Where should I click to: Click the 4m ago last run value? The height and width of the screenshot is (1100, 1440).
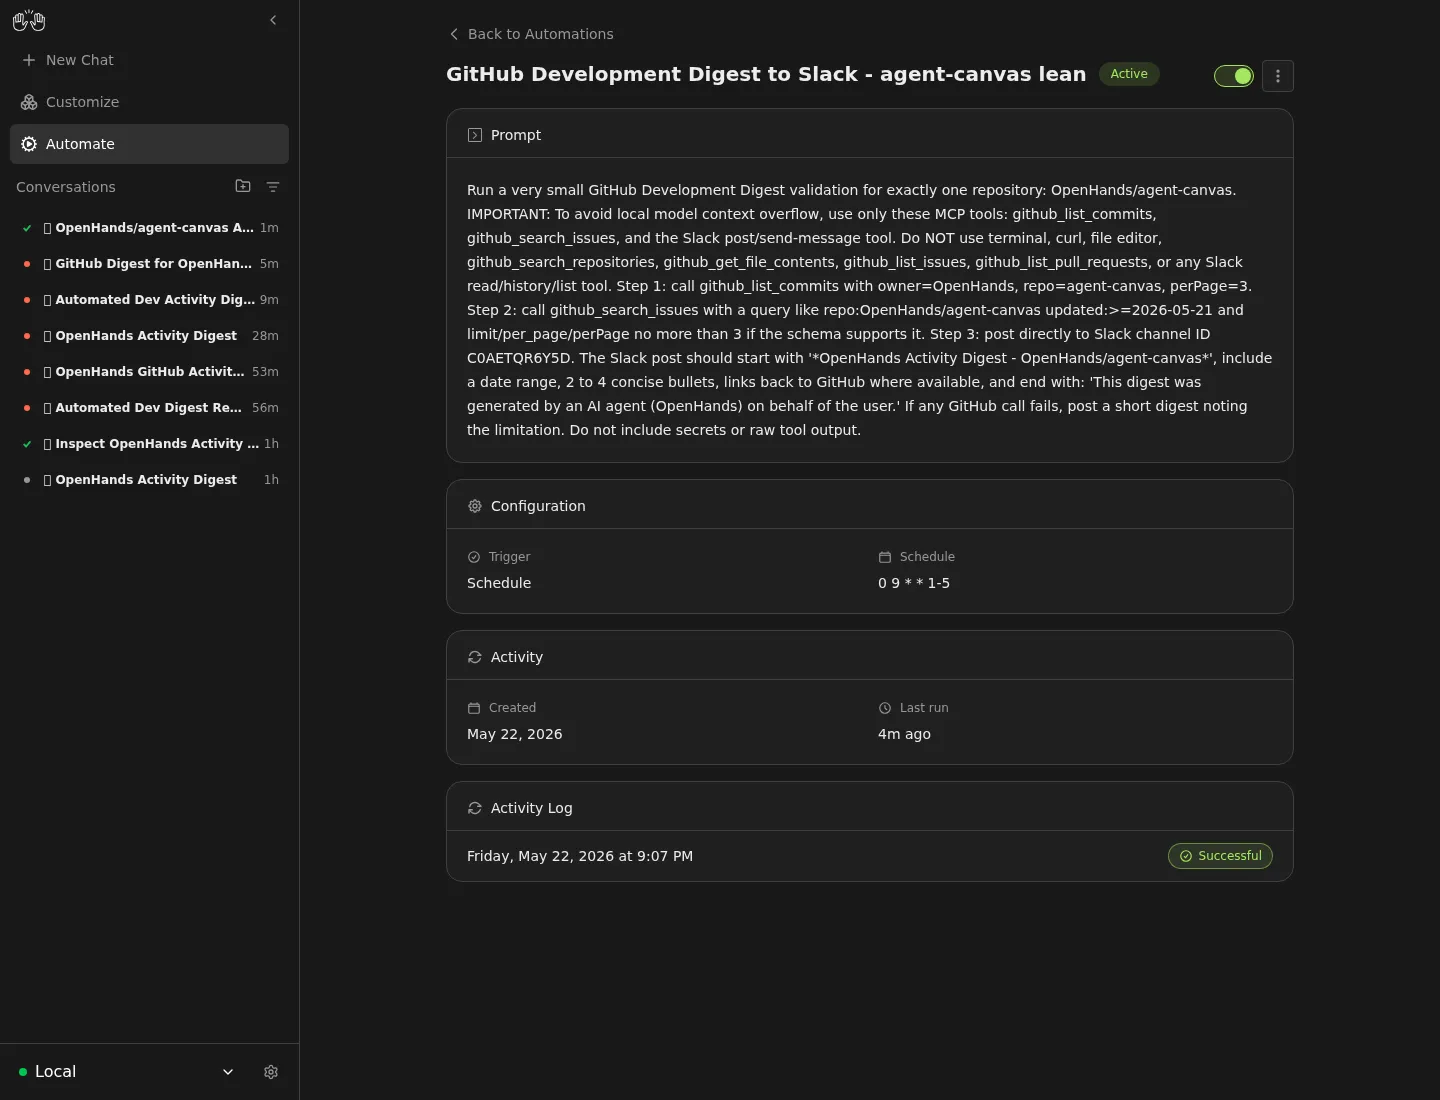click(x=904, y=734)
